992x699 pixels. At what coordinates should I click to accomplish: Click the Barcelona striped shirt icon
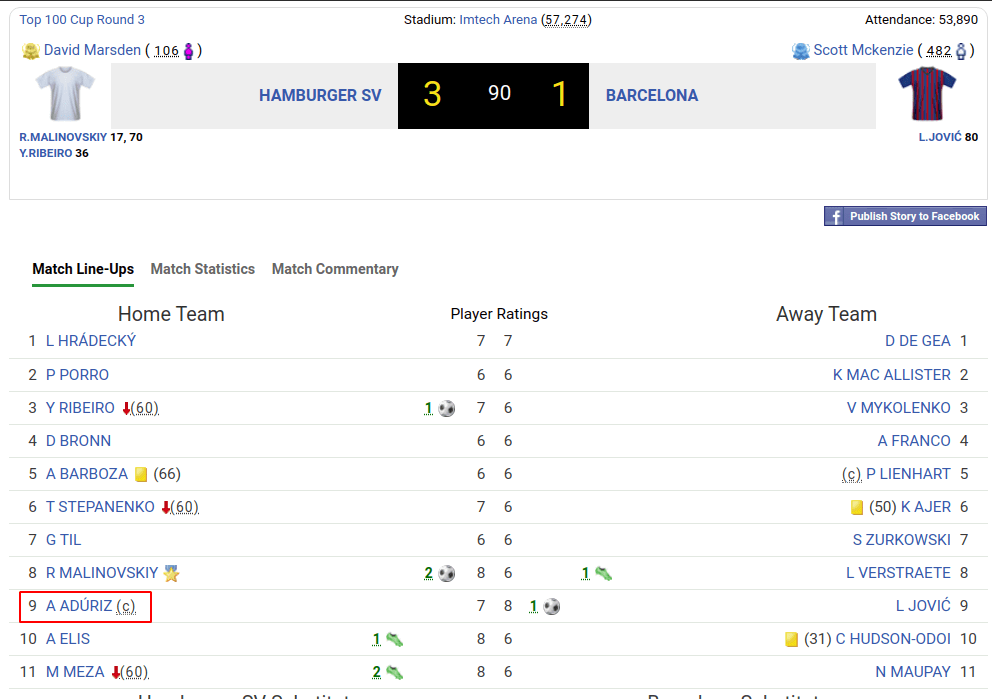[927, 94]
